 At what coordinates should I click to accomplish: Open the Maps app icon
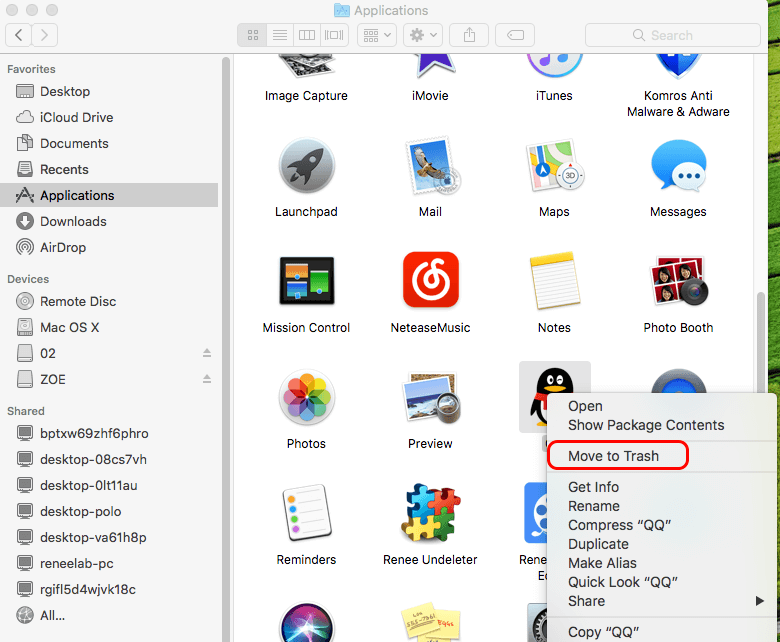point(554,167)
